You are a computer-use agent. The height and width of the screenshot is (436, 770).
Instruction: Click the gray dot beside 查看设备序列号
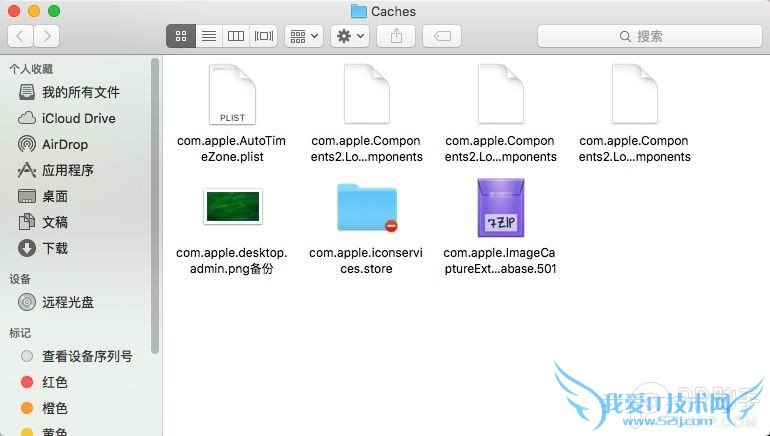(27, 356)
